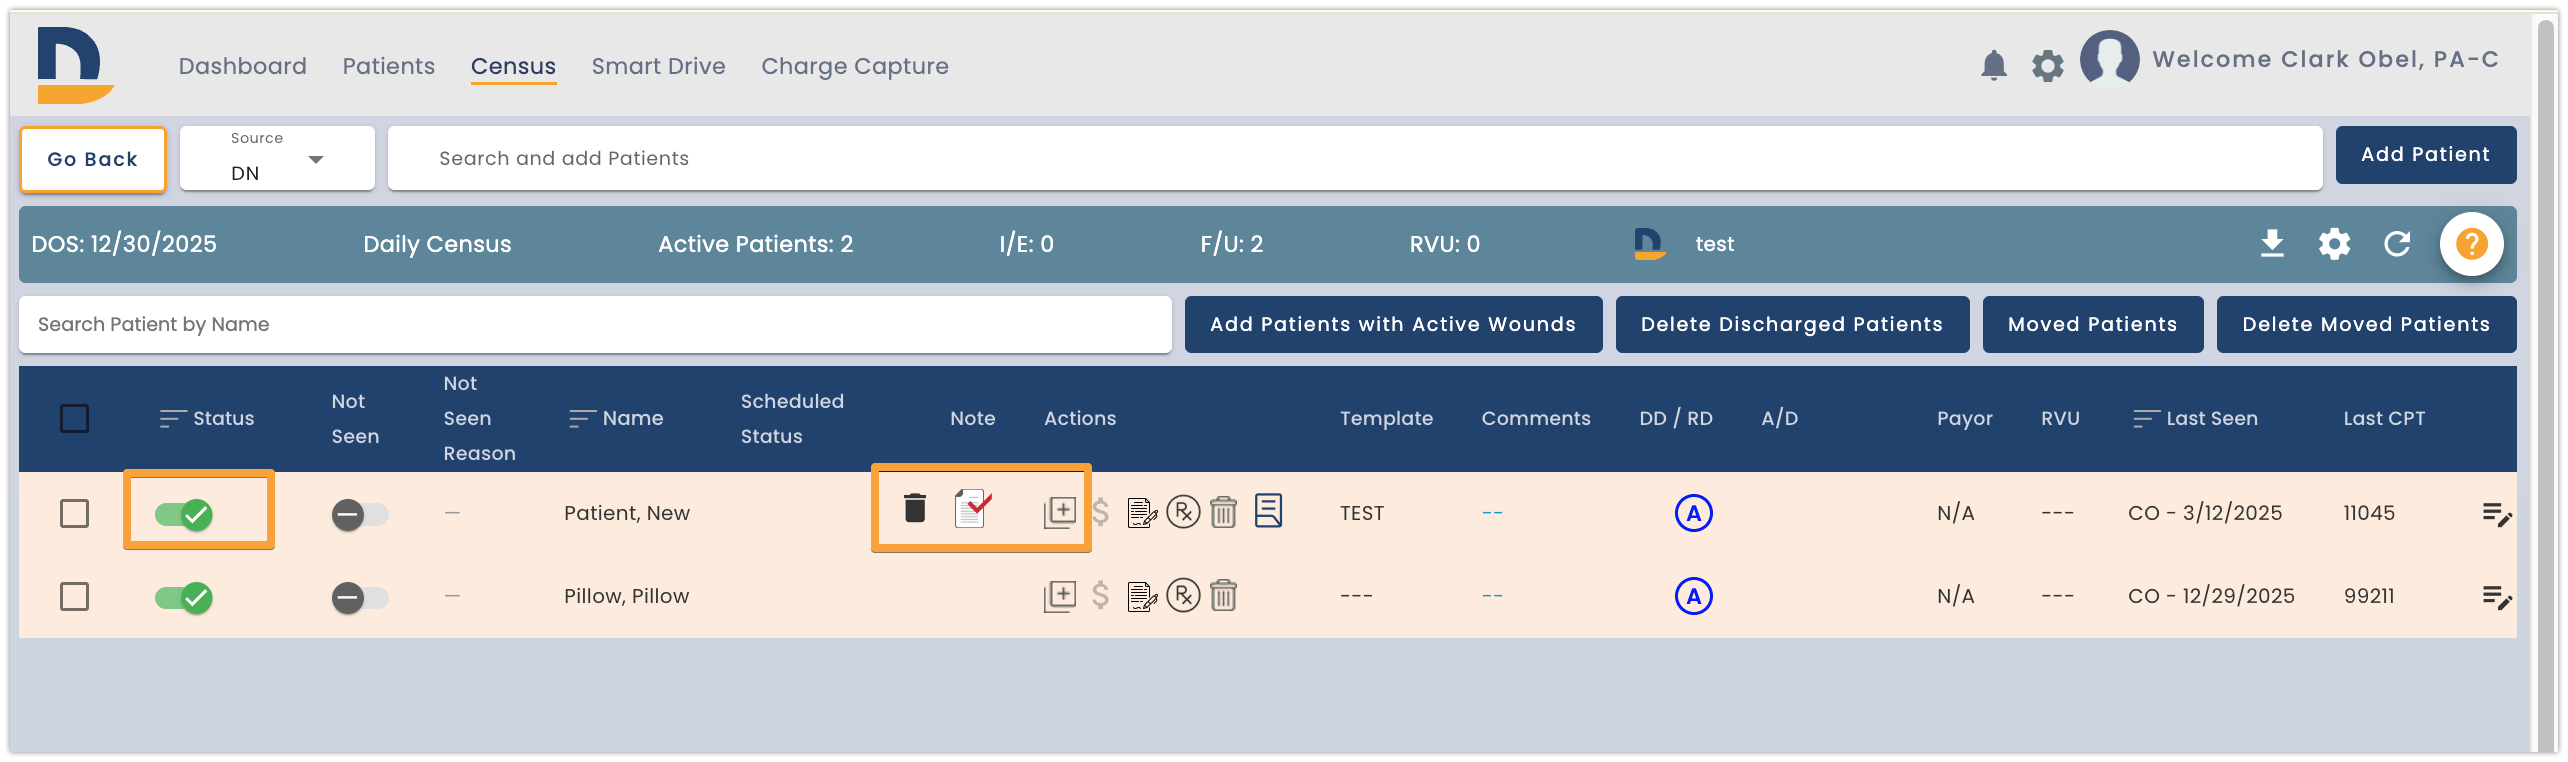
Task: Click the signed note icon for Patient, New
Action: (972, 509)
